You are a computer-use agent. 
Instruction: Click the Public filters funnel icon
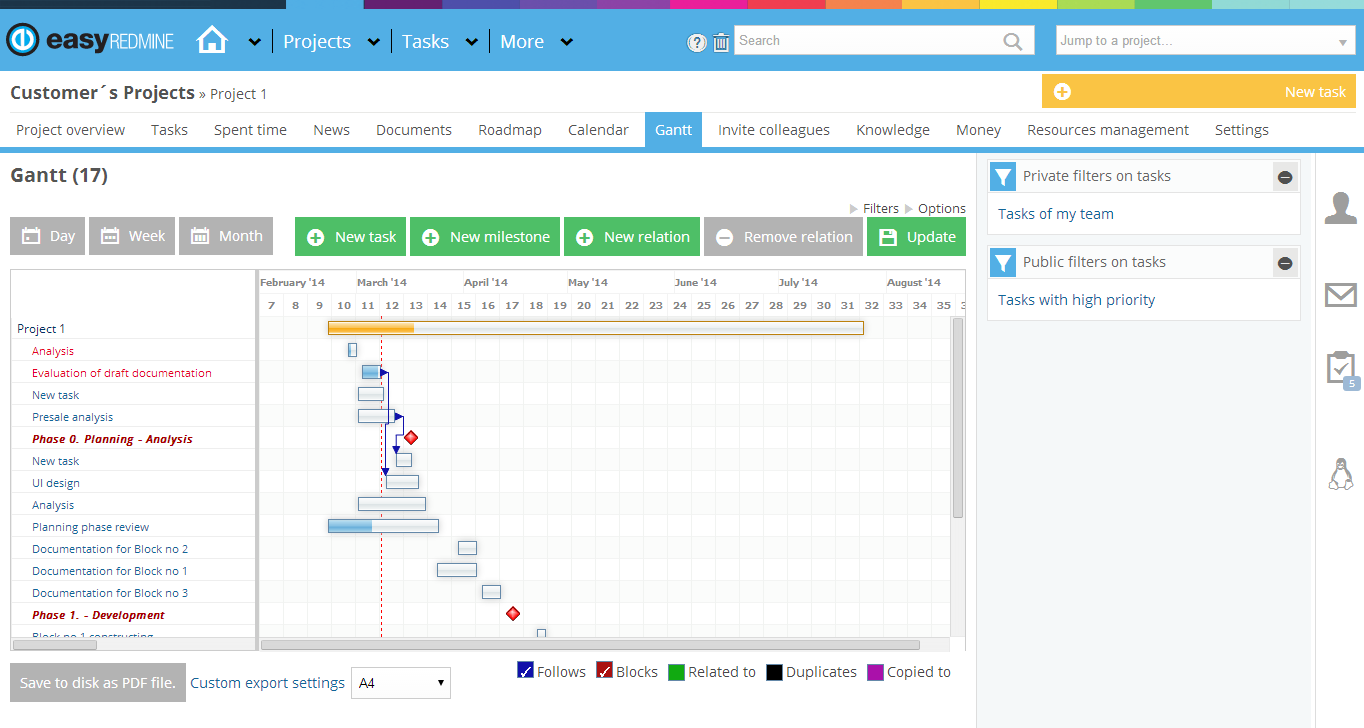[1003, 262]
